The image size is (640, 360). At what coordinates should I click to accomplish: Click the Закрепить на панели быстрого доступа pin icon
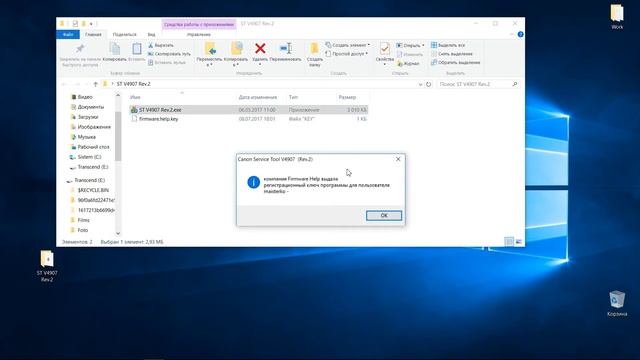[x=80, y=49]
